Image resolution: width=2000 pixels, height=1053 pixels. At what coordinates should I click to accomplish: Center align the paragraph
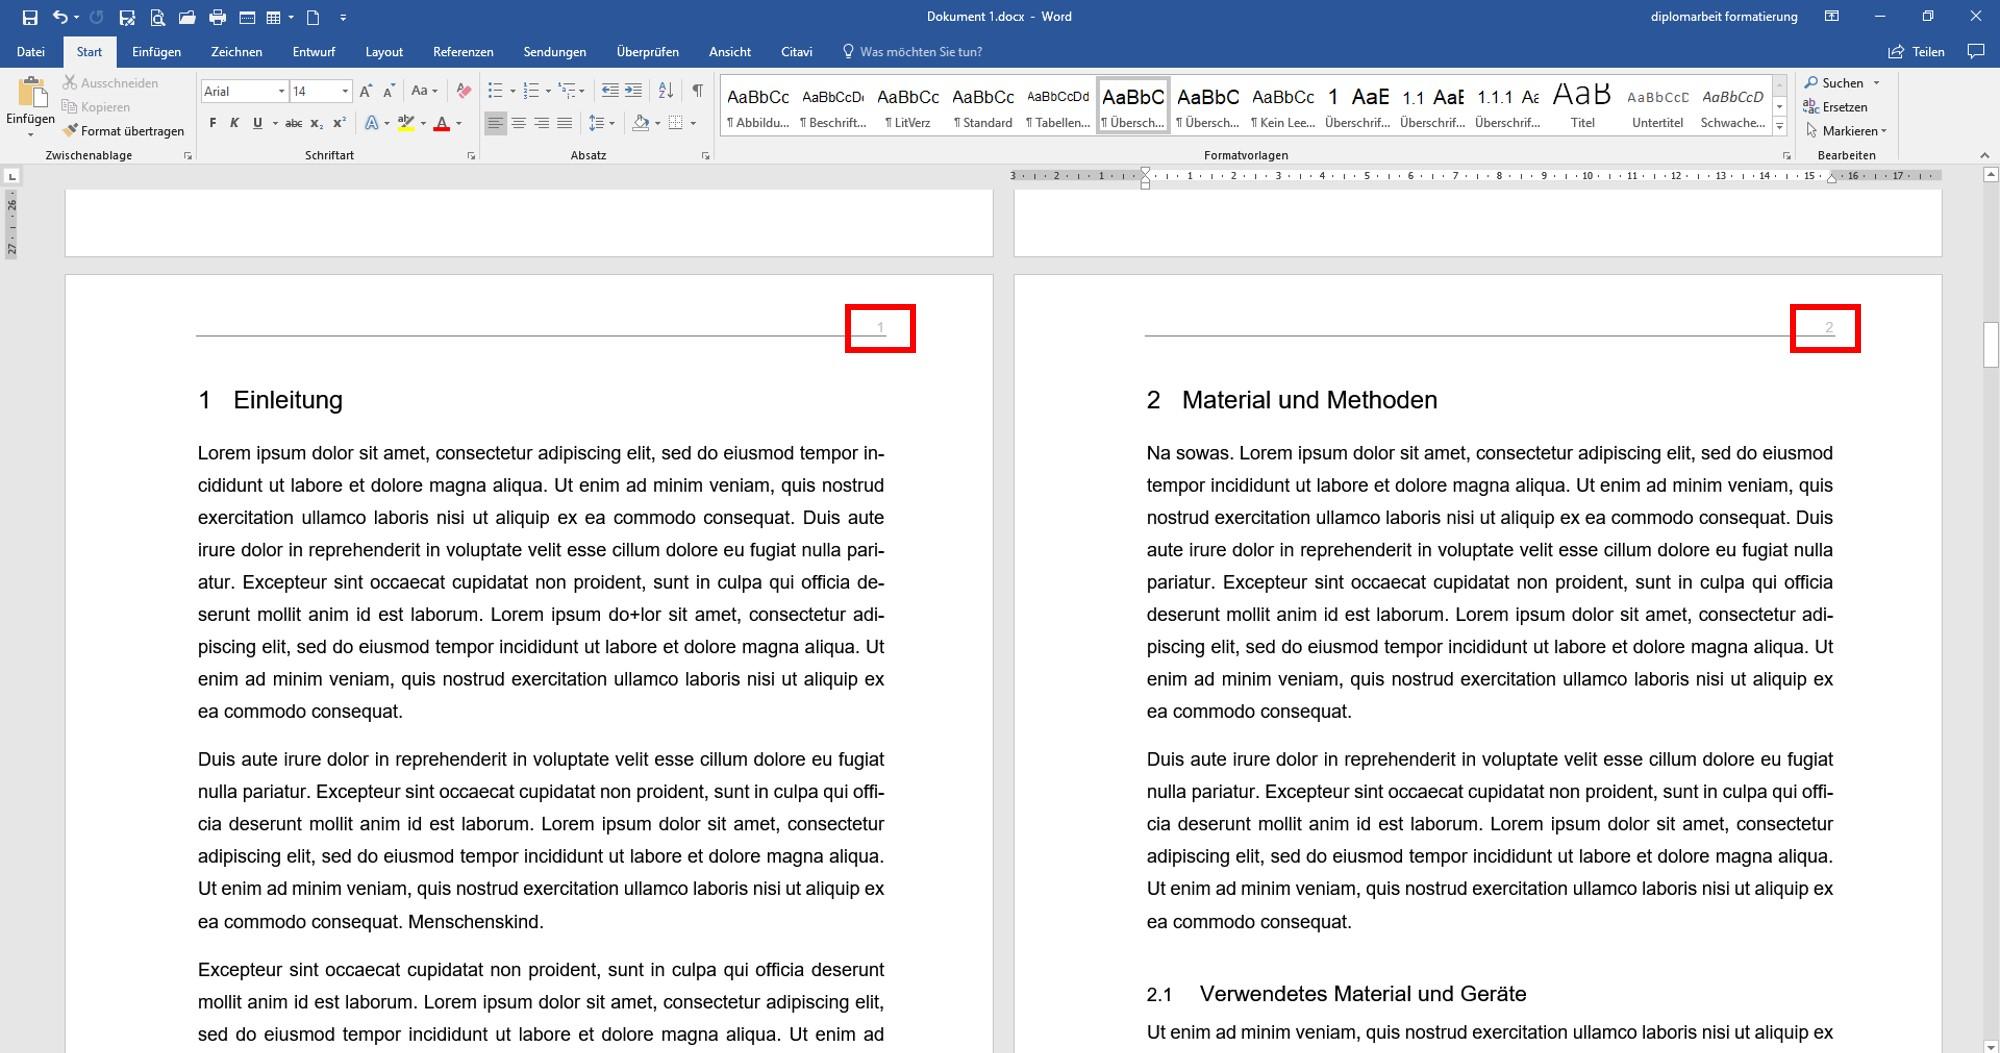tap(518, 123)
